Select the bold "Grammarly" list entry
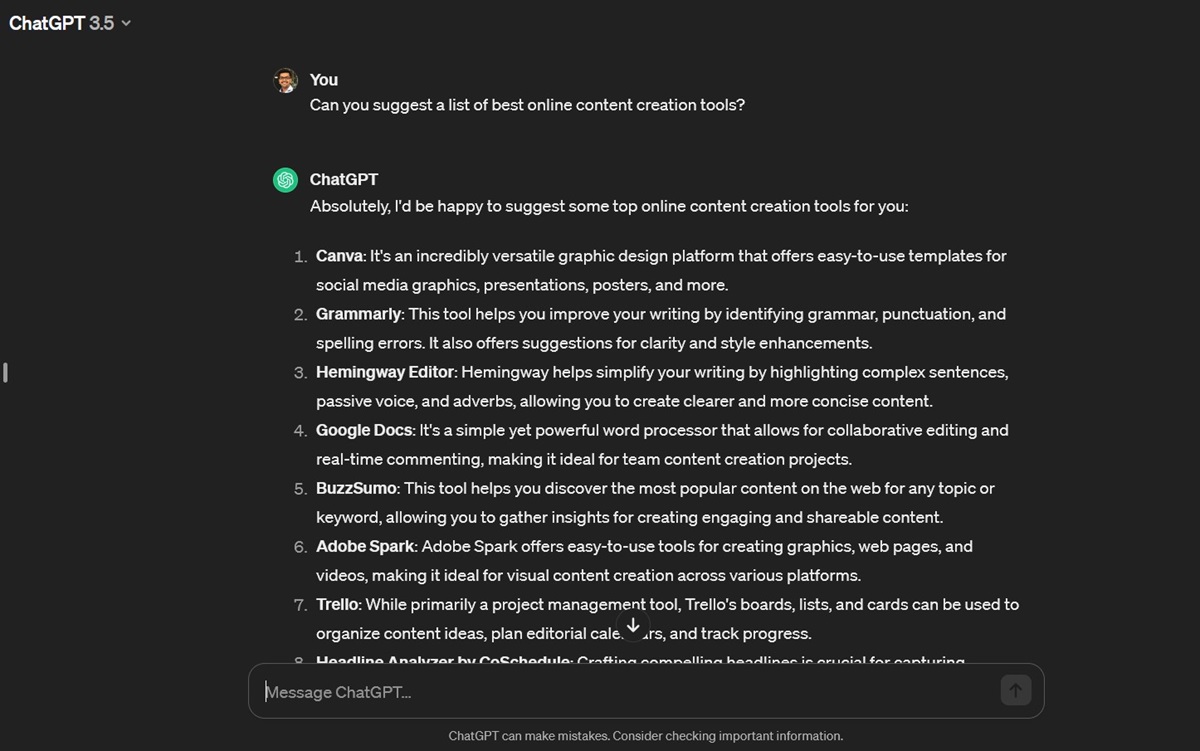 pyautogui.click(x=358, y=314)
